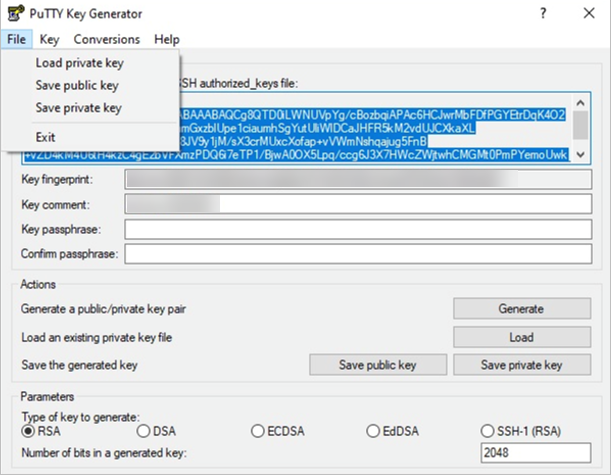This screenshot has width=611, height=475.
Task: Click the Save private key button
Action: click(x=522, y=365)
